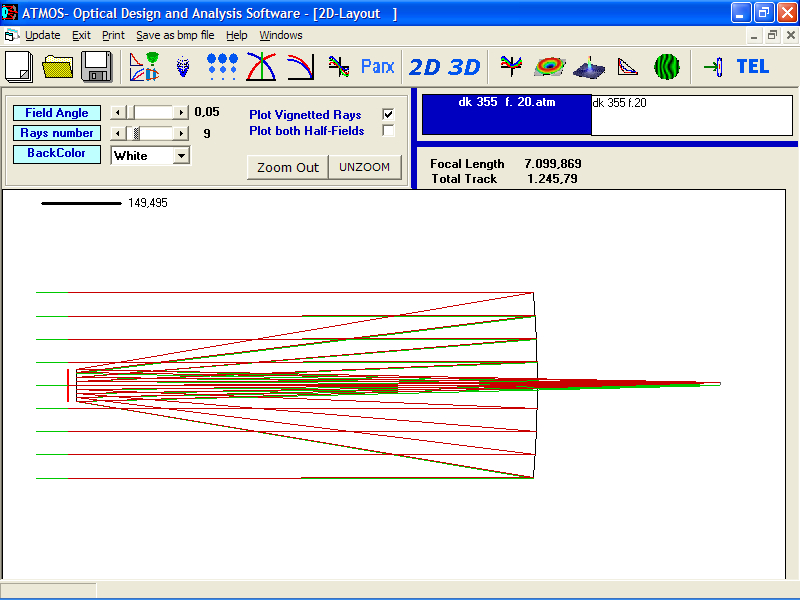
Task: Click the Parx paraxial data icon
Action: 377,67
